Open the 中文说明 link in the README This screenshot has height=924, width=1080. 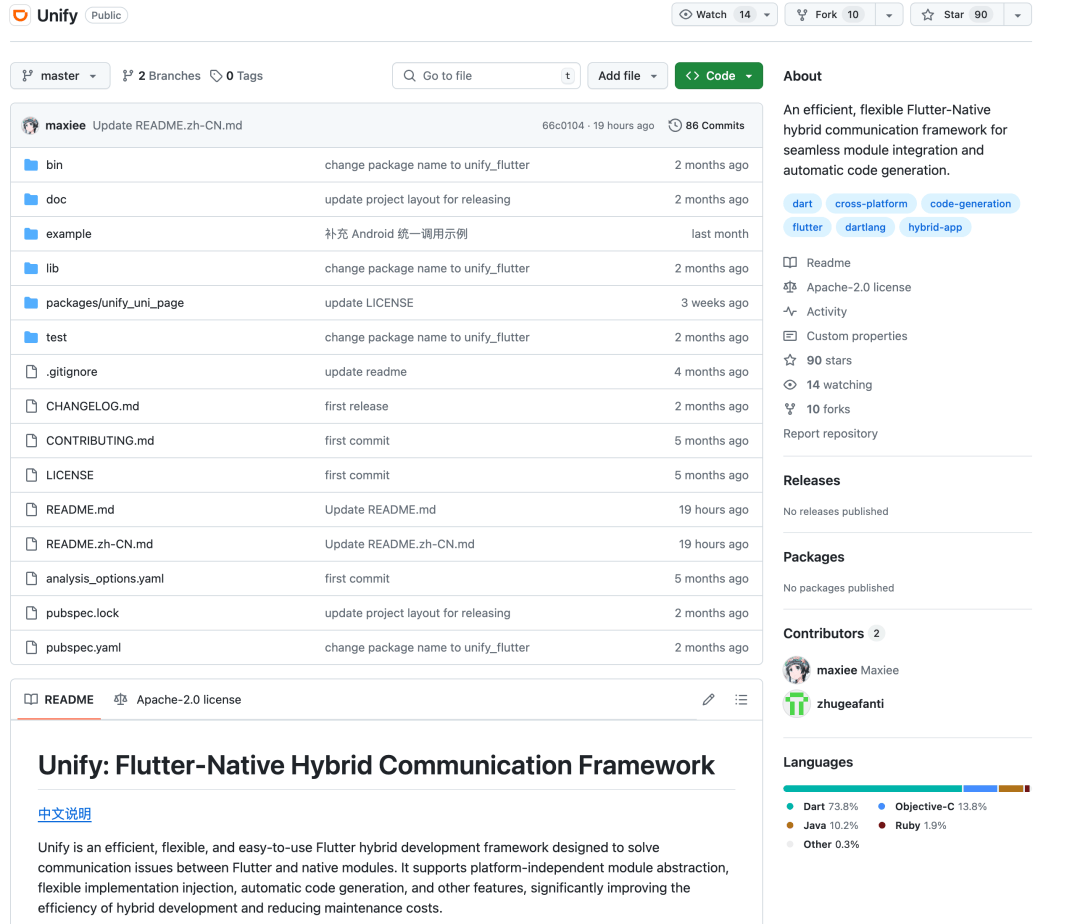(x=64, y=814)
